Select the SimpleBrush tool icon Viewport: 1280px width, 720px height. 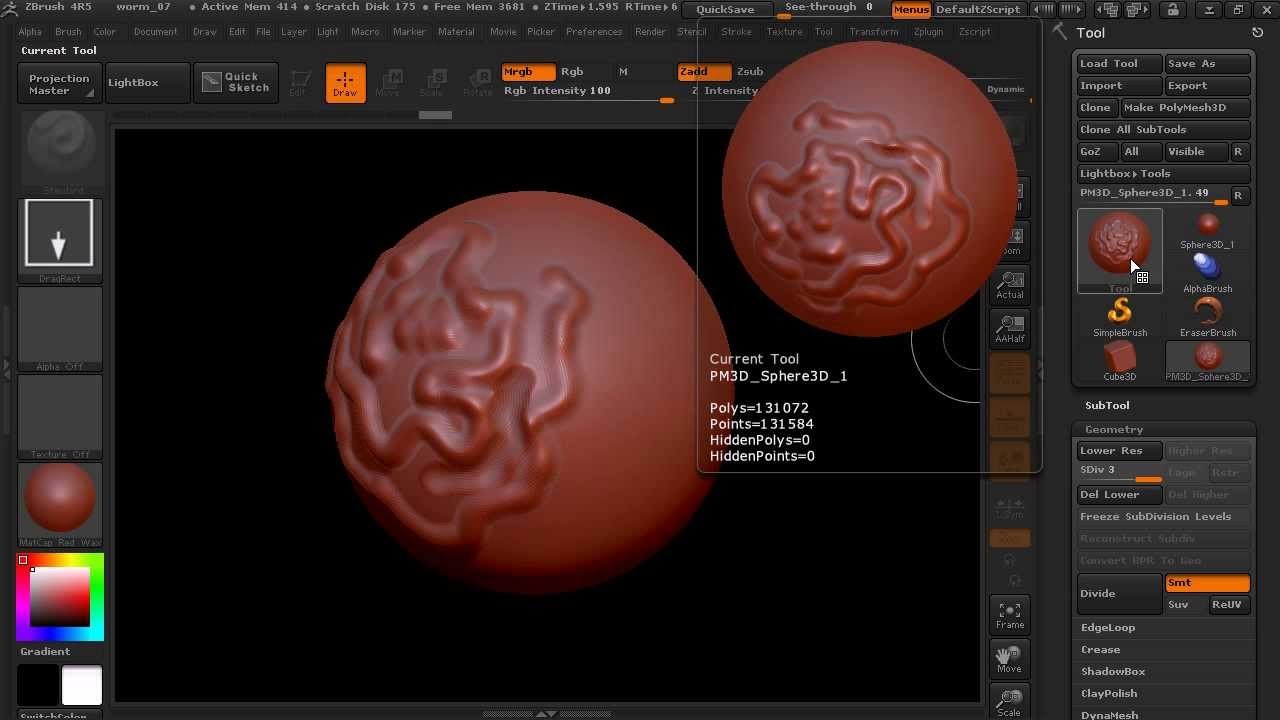[x=1120, y=318]
